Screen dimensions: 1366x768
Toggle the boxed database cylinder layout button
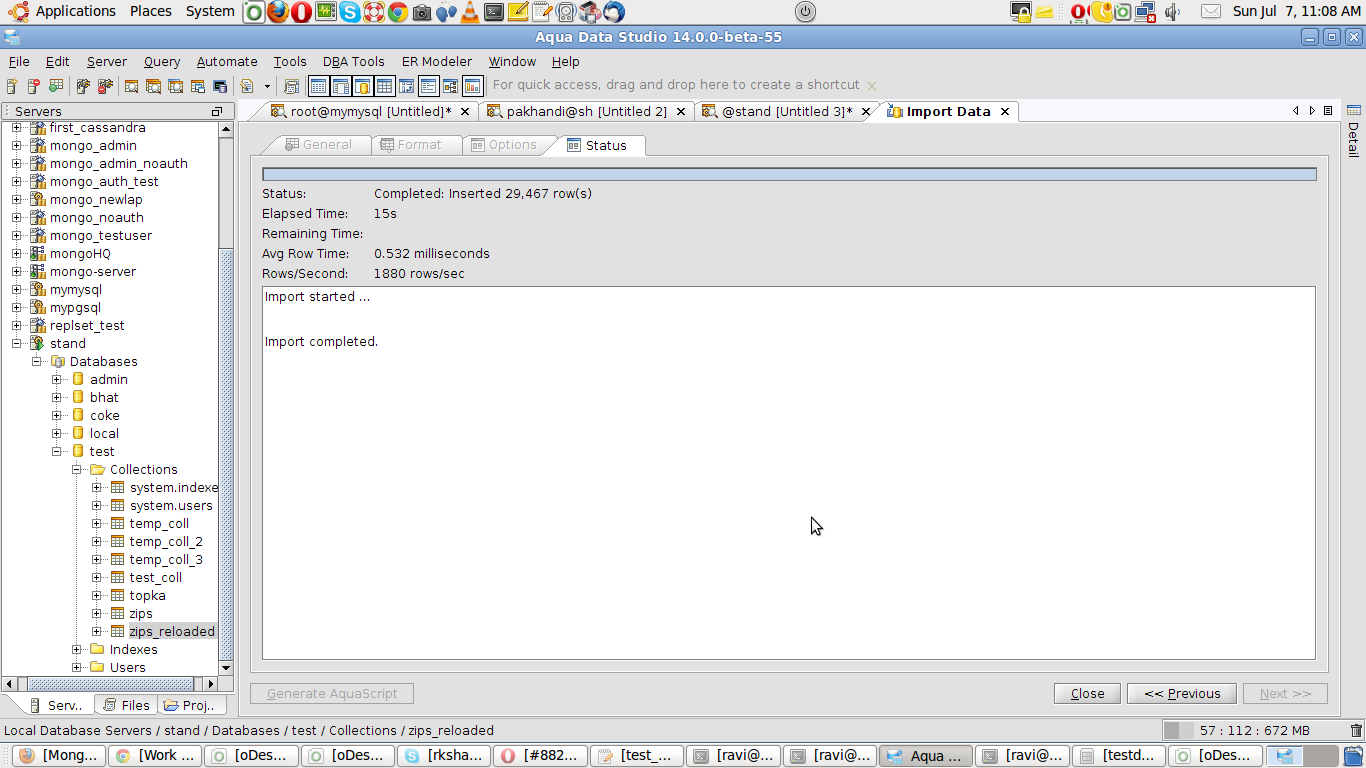coord(362,86)
